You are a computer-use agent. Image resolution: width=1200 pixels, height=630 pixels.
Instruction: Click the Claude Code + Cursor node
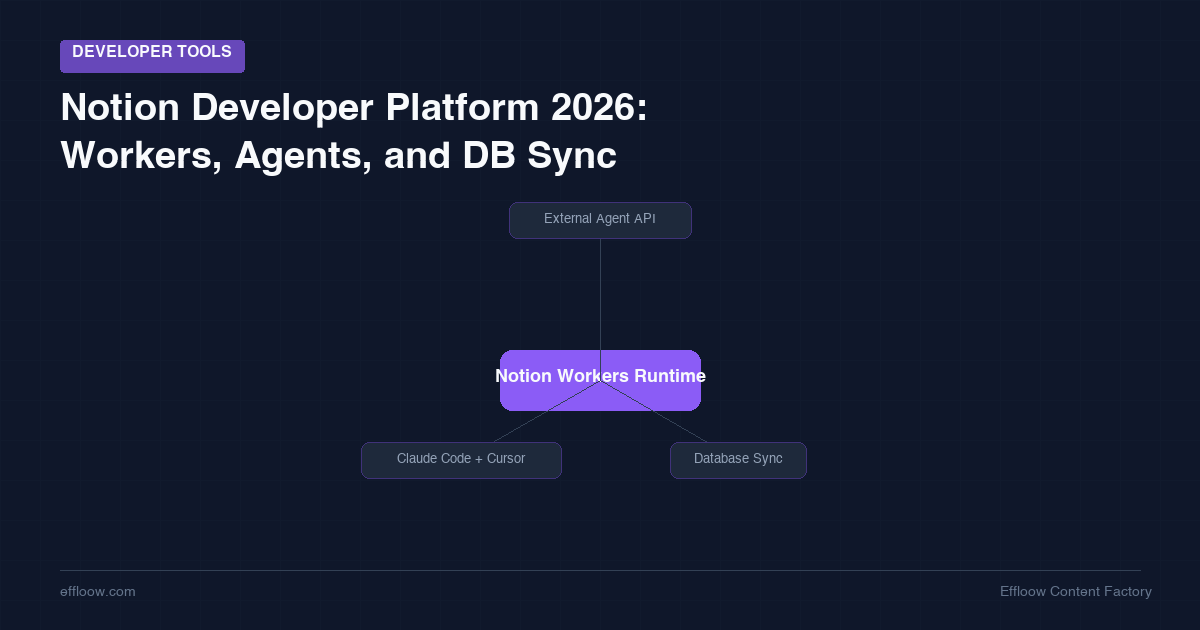tap(461, 460)
